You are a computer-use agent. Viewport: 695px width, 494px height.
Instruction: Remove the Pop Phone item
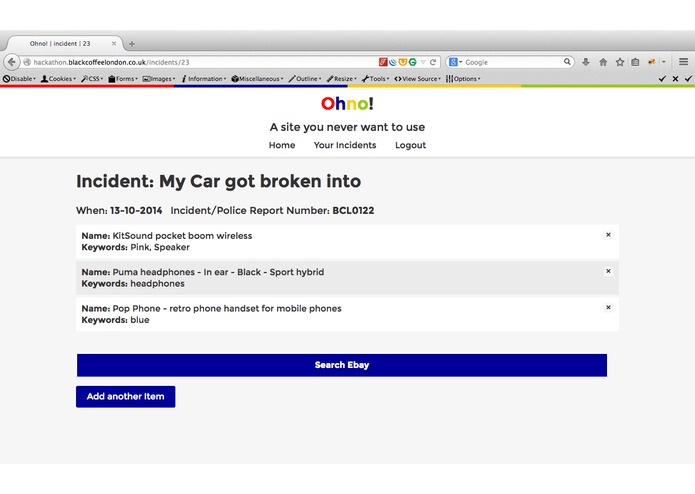click(x=608, y=307)
